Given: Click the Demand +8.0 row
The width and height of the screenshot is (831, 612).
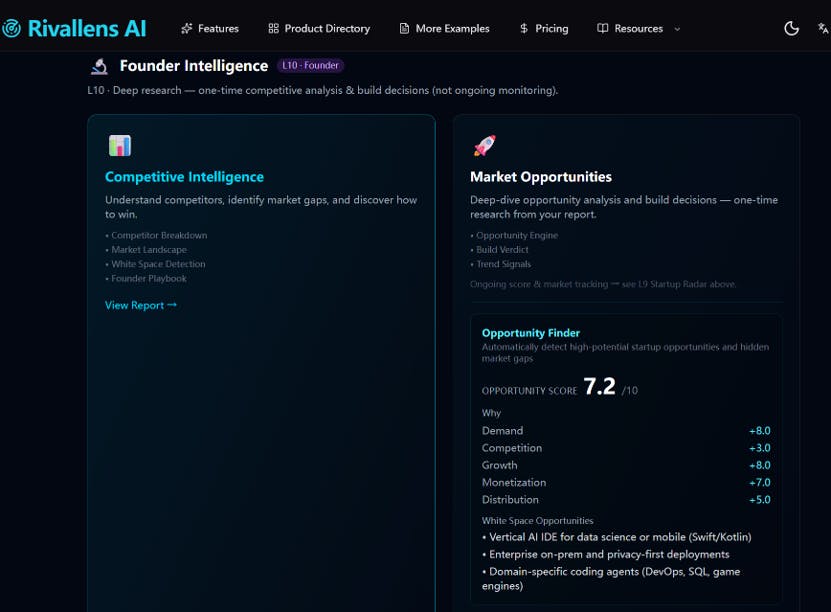Looking at the screenshot, I should 626,431.
